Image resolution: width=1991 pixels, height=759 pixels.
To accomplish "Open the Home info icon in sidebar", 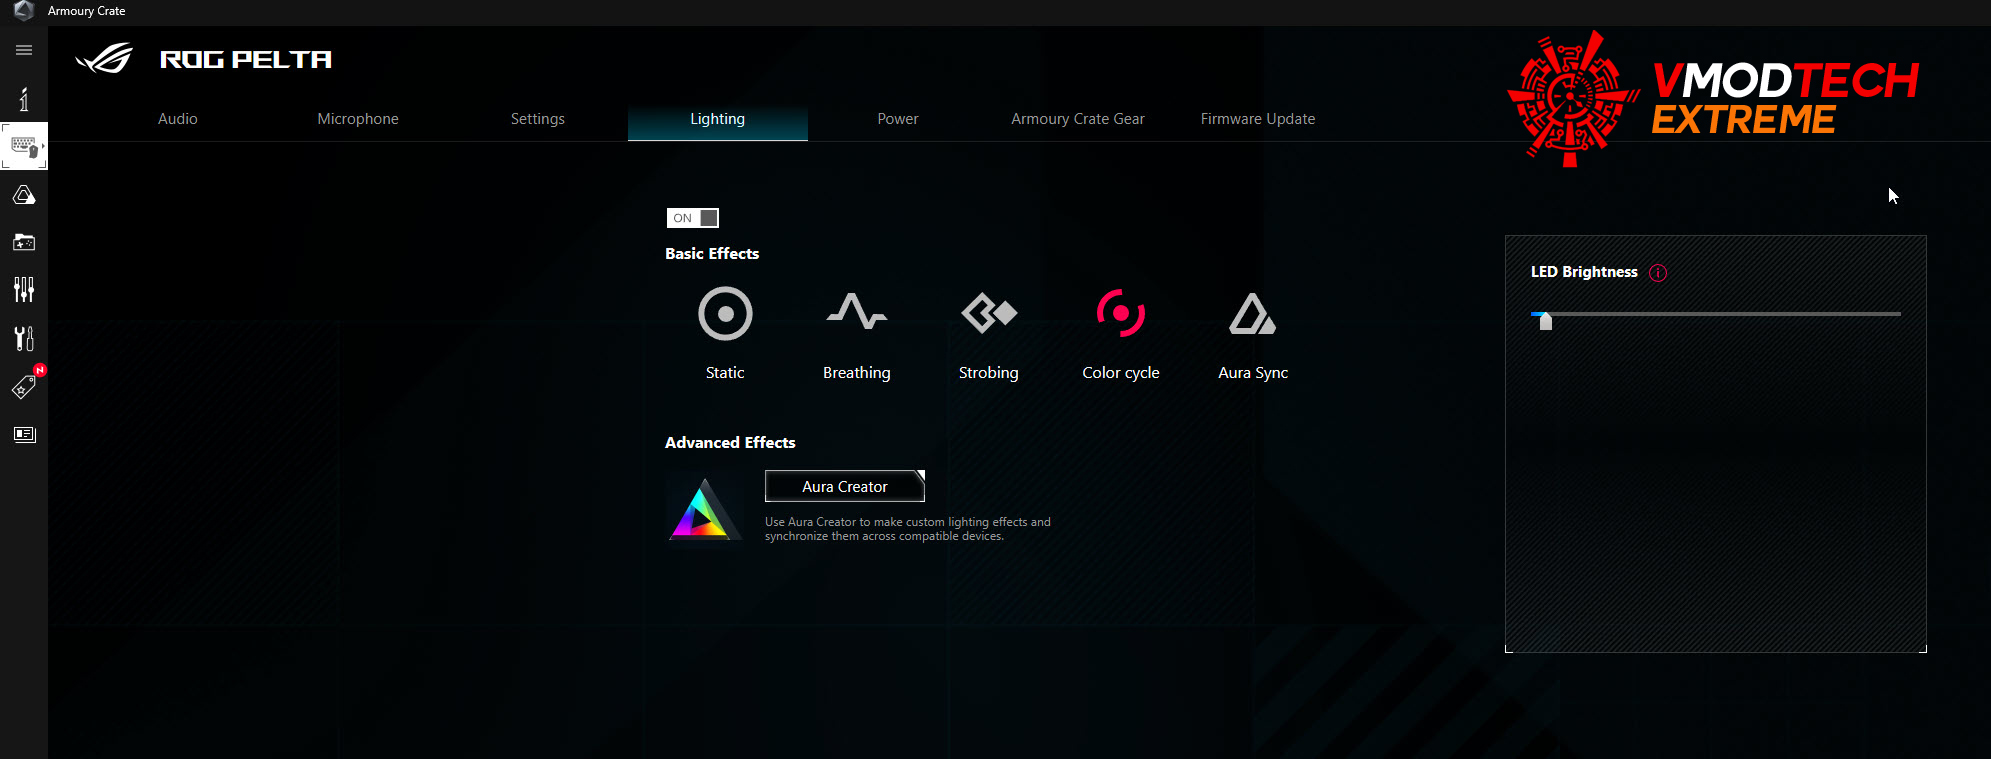I will coord(24,99).
